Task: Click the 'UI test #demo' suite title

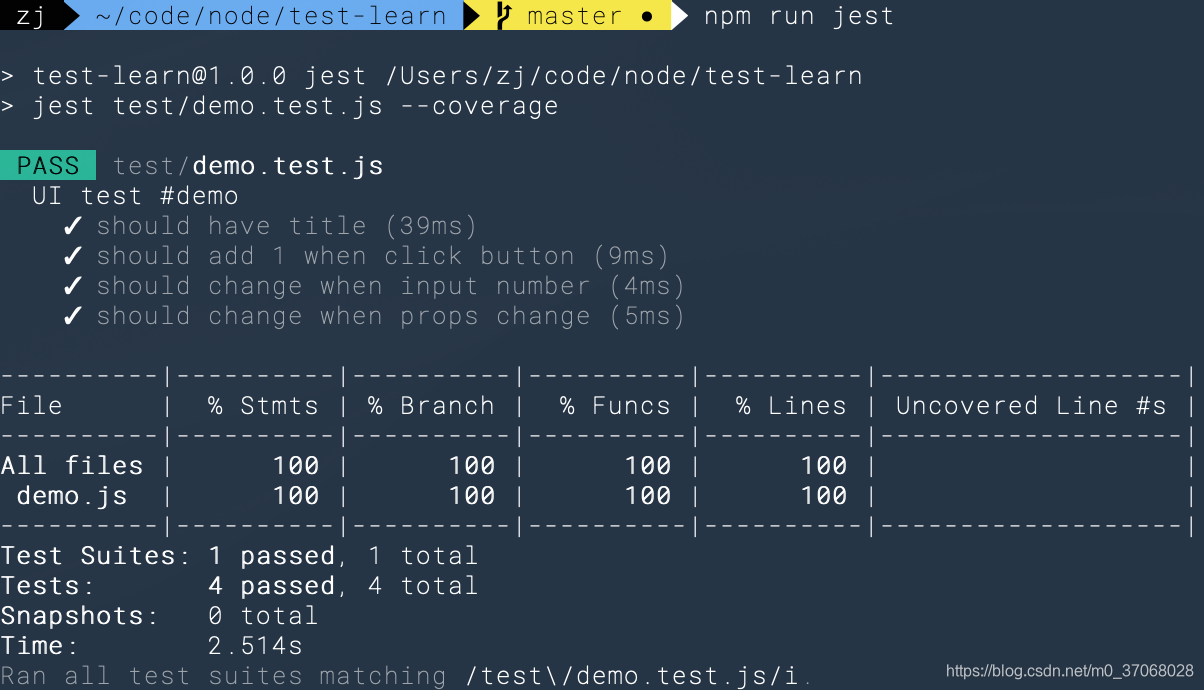Action: pyautogui.click(x=135, y=196)
